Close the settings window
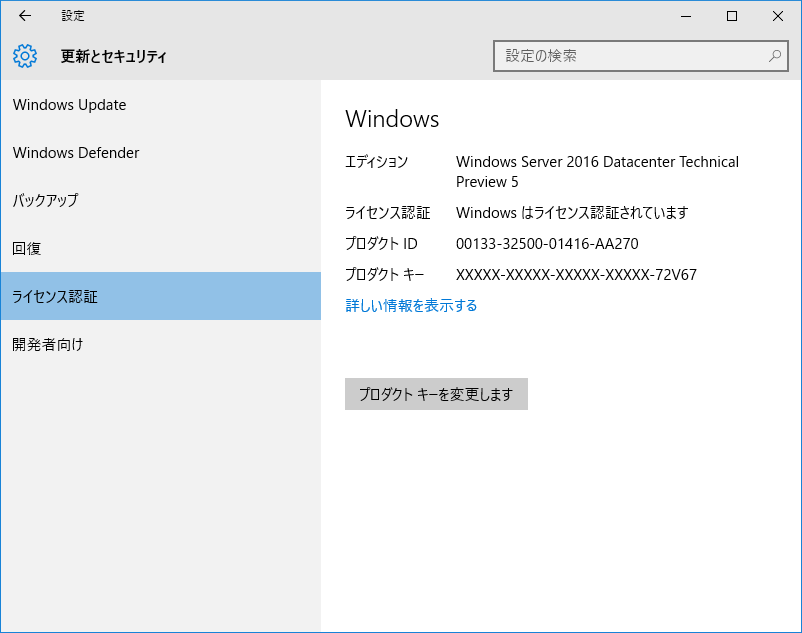The height and width of the screenshot is (633, 802). click(778, 16)
